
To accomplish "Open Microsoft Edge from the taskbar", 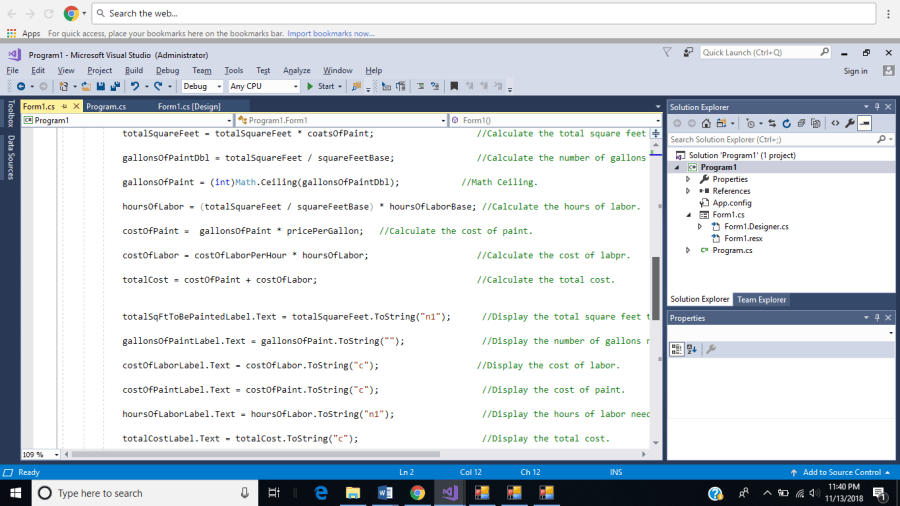I will click(x=321, y=493).
